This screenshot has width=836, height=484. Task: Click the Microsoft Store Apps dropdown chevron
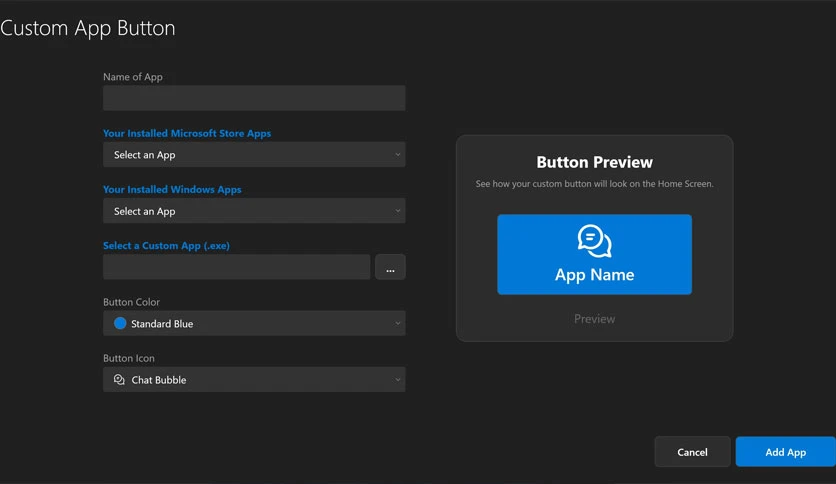397,155
